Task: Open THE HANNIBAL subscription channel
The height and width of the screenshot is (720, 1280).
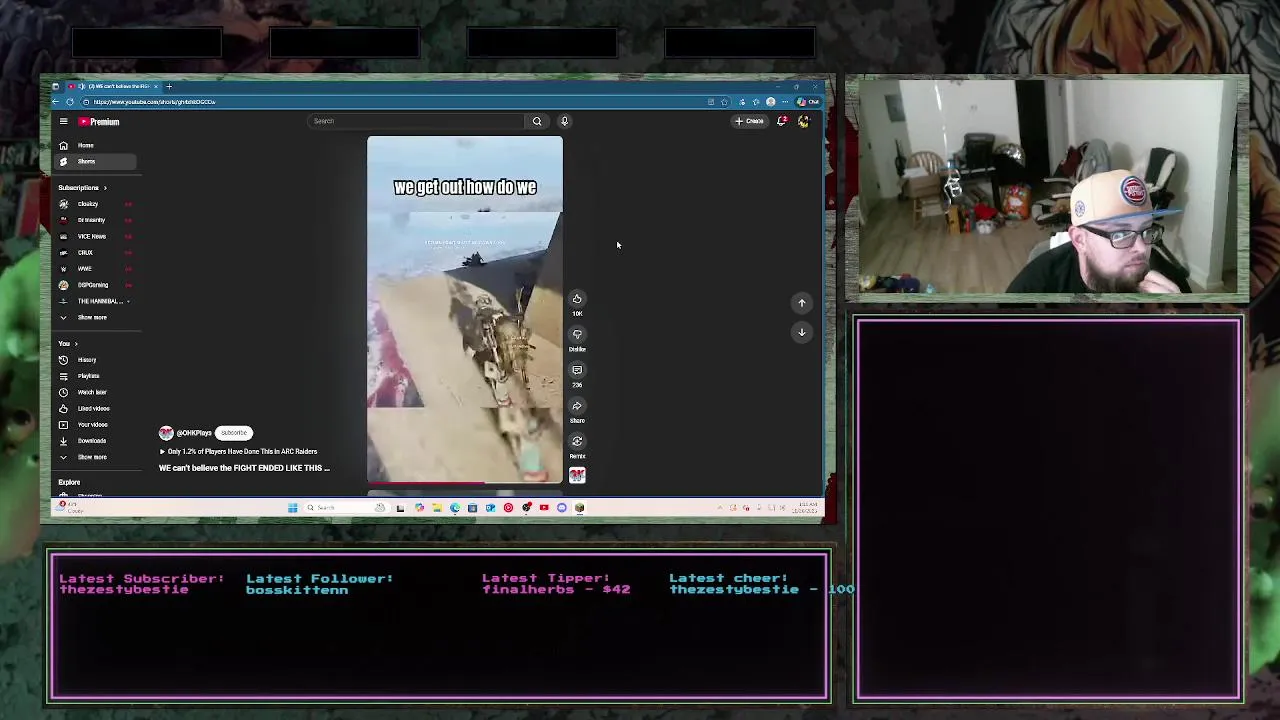Action: point(95,301)
